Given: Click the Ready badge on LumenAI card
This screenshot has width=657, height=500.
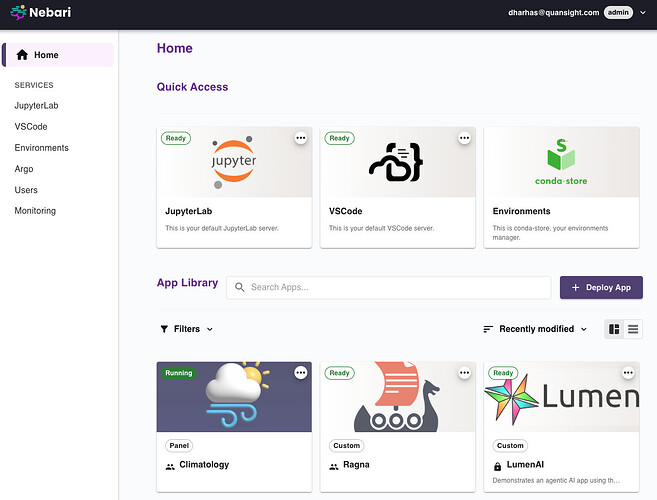Looking at the screenshot, I should click(x=503, y=373).
